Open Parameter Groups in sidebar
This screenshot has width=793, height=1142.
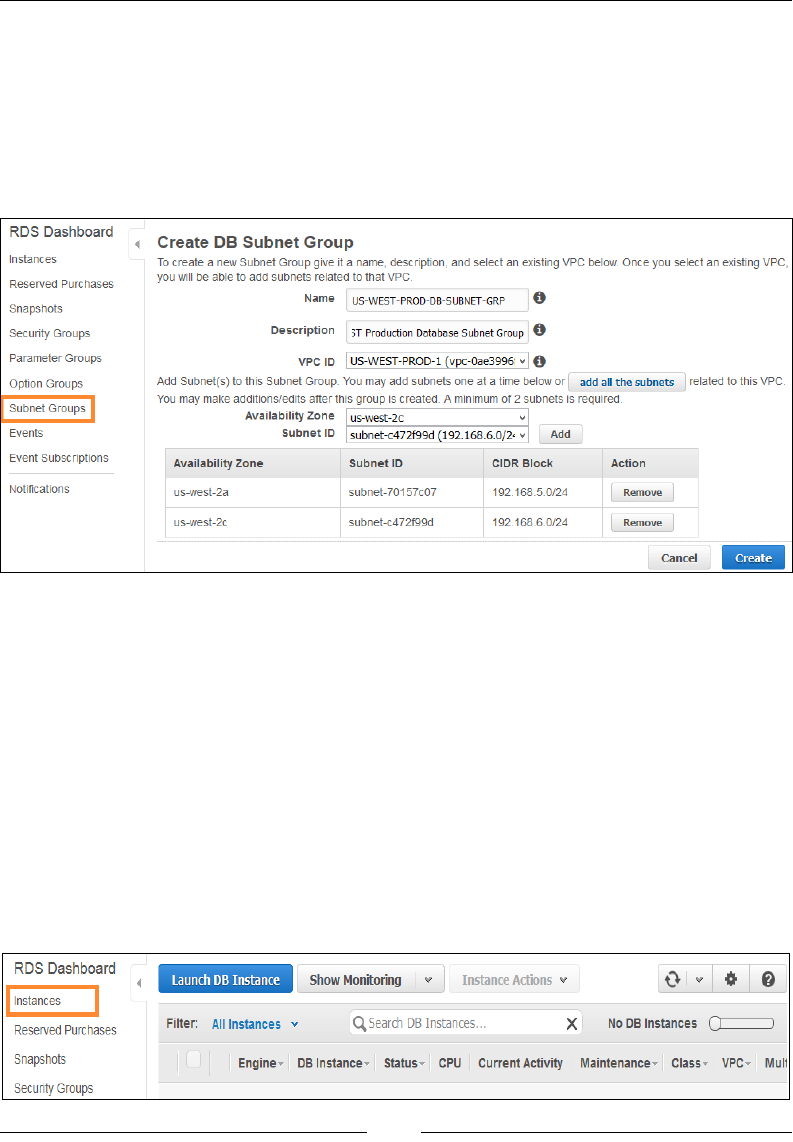coord(55,358)
